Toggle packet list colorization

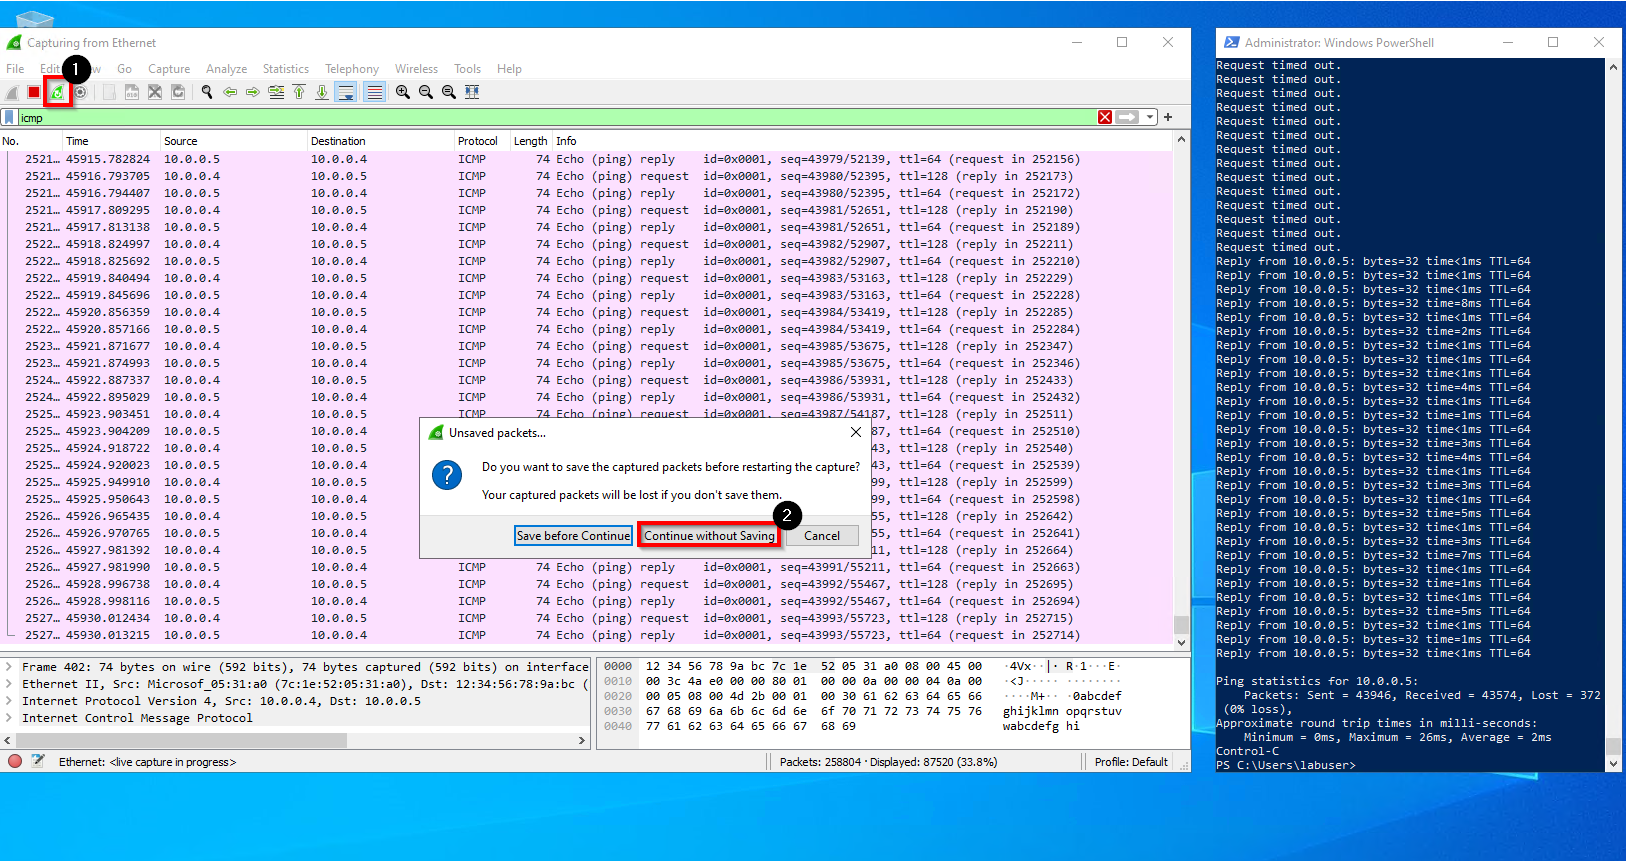pos(375,92)
